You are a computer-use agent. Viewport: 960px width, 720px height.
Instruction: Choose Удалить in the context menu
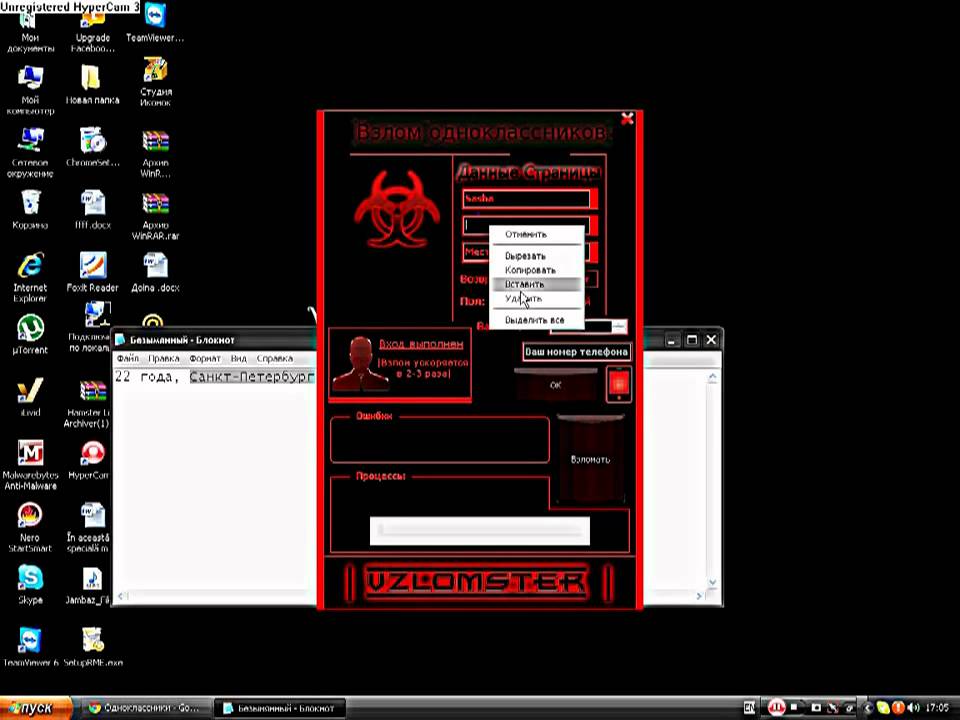[537, 299]
